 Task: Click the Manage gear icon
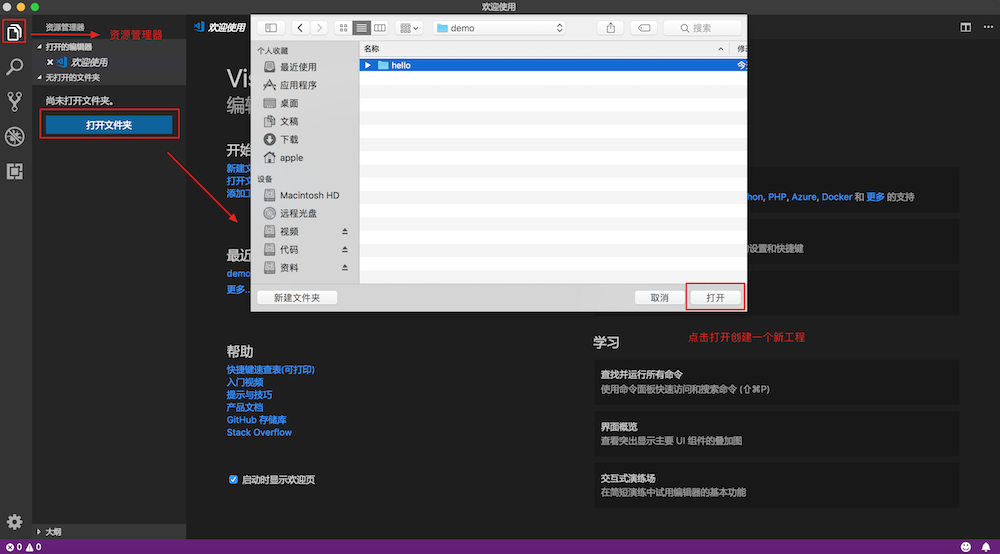click(x=15, y=522)
